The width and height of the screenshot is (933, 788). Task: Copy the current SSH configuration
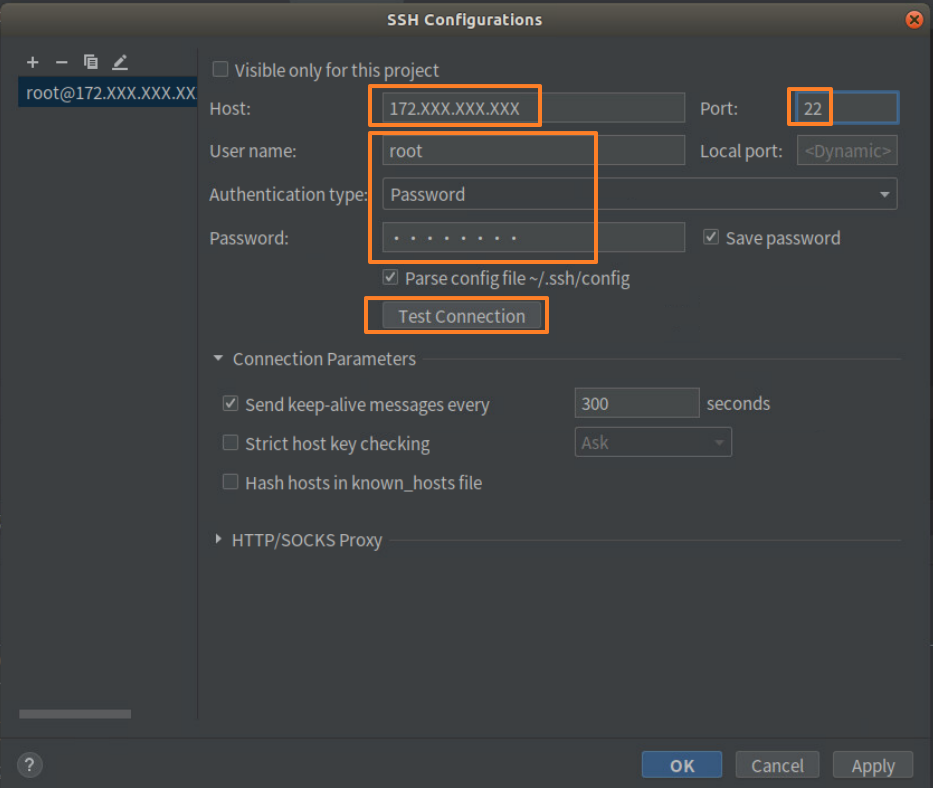click(90, 62)
